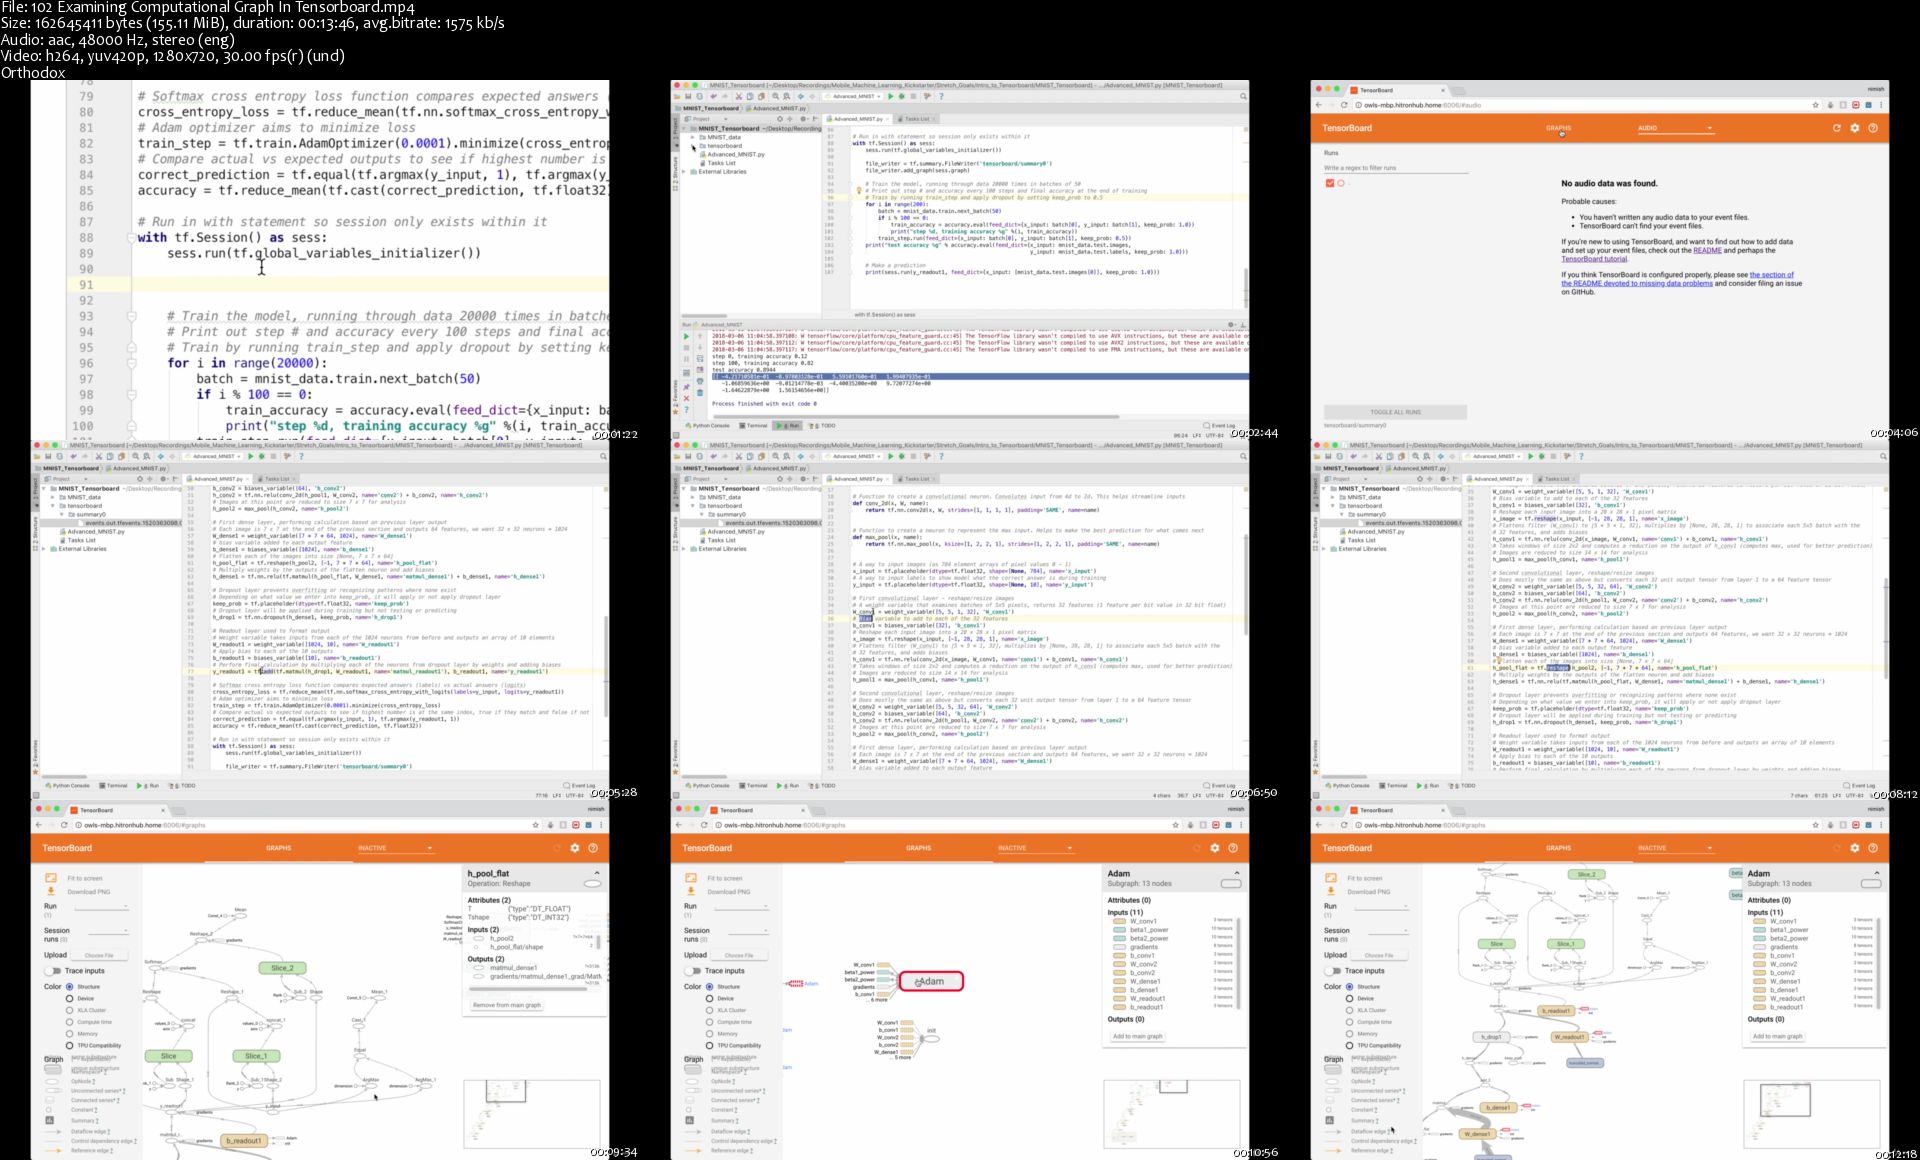This screenshot has width=1920, height=1160.
Task: Collapse Adam info card in 00:10:56 frame
Action: 1237,873
